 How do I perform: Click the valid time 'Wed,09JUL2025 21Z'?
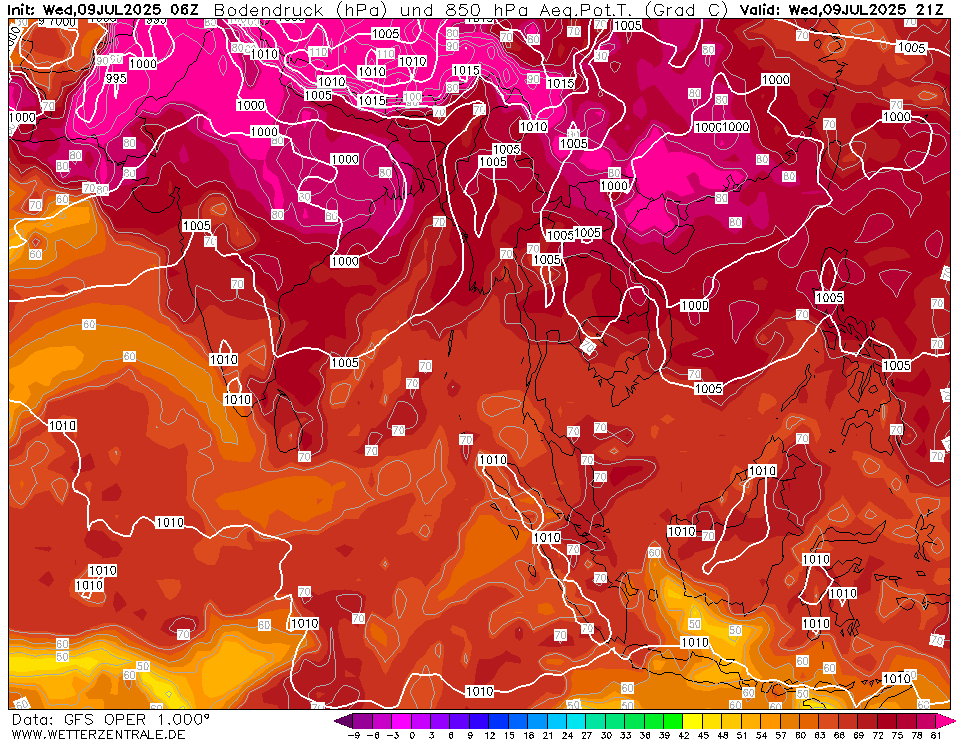[868, 9]
